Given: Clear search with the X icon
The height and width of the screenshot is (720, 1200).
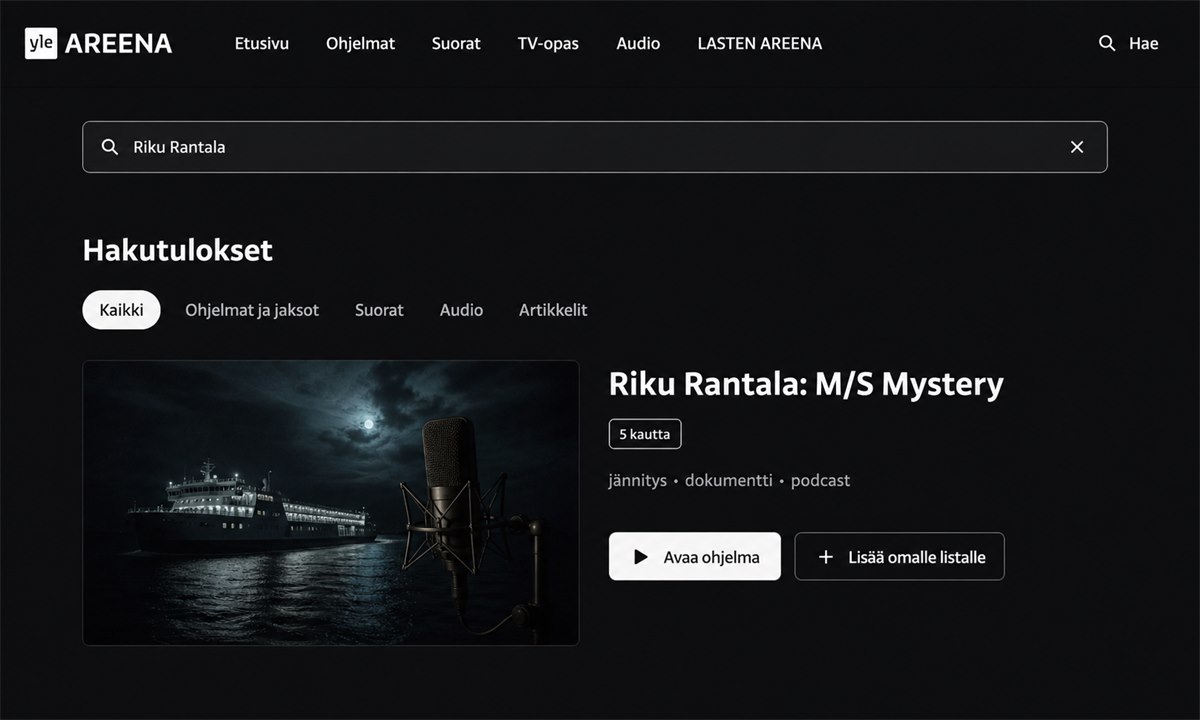Looking at the screenshot, I should pyautogui.click(x=1077, y=147).
